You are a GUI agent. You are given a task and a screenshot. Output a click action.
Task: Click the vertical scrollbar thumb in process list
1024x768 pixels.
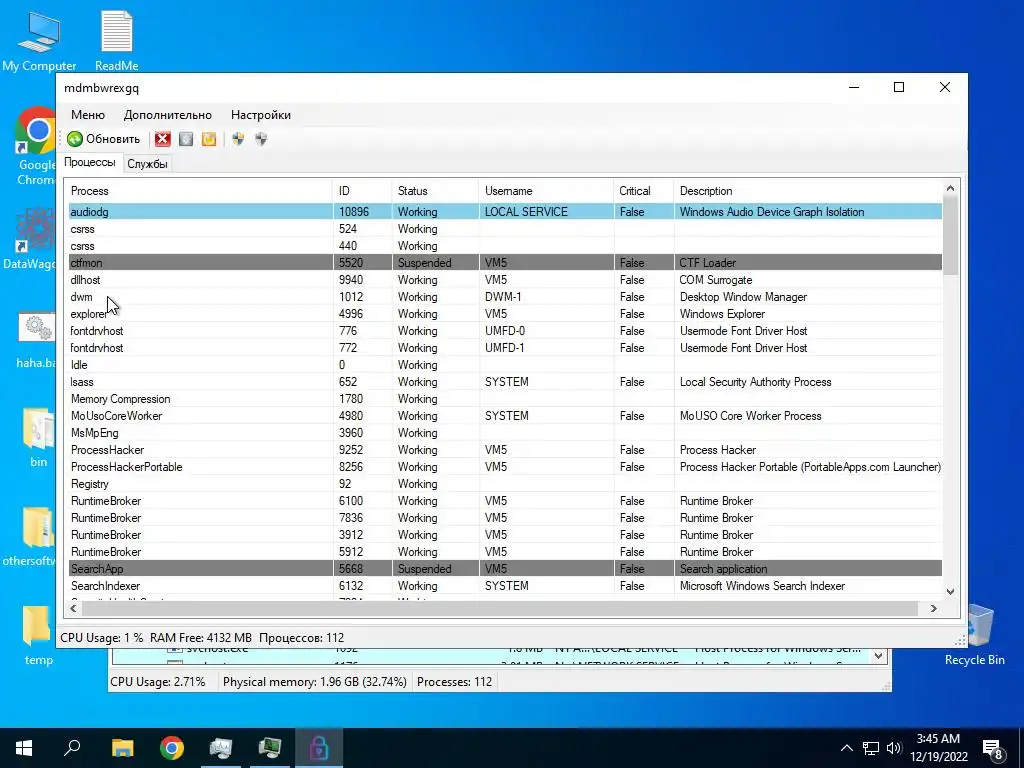950,235
